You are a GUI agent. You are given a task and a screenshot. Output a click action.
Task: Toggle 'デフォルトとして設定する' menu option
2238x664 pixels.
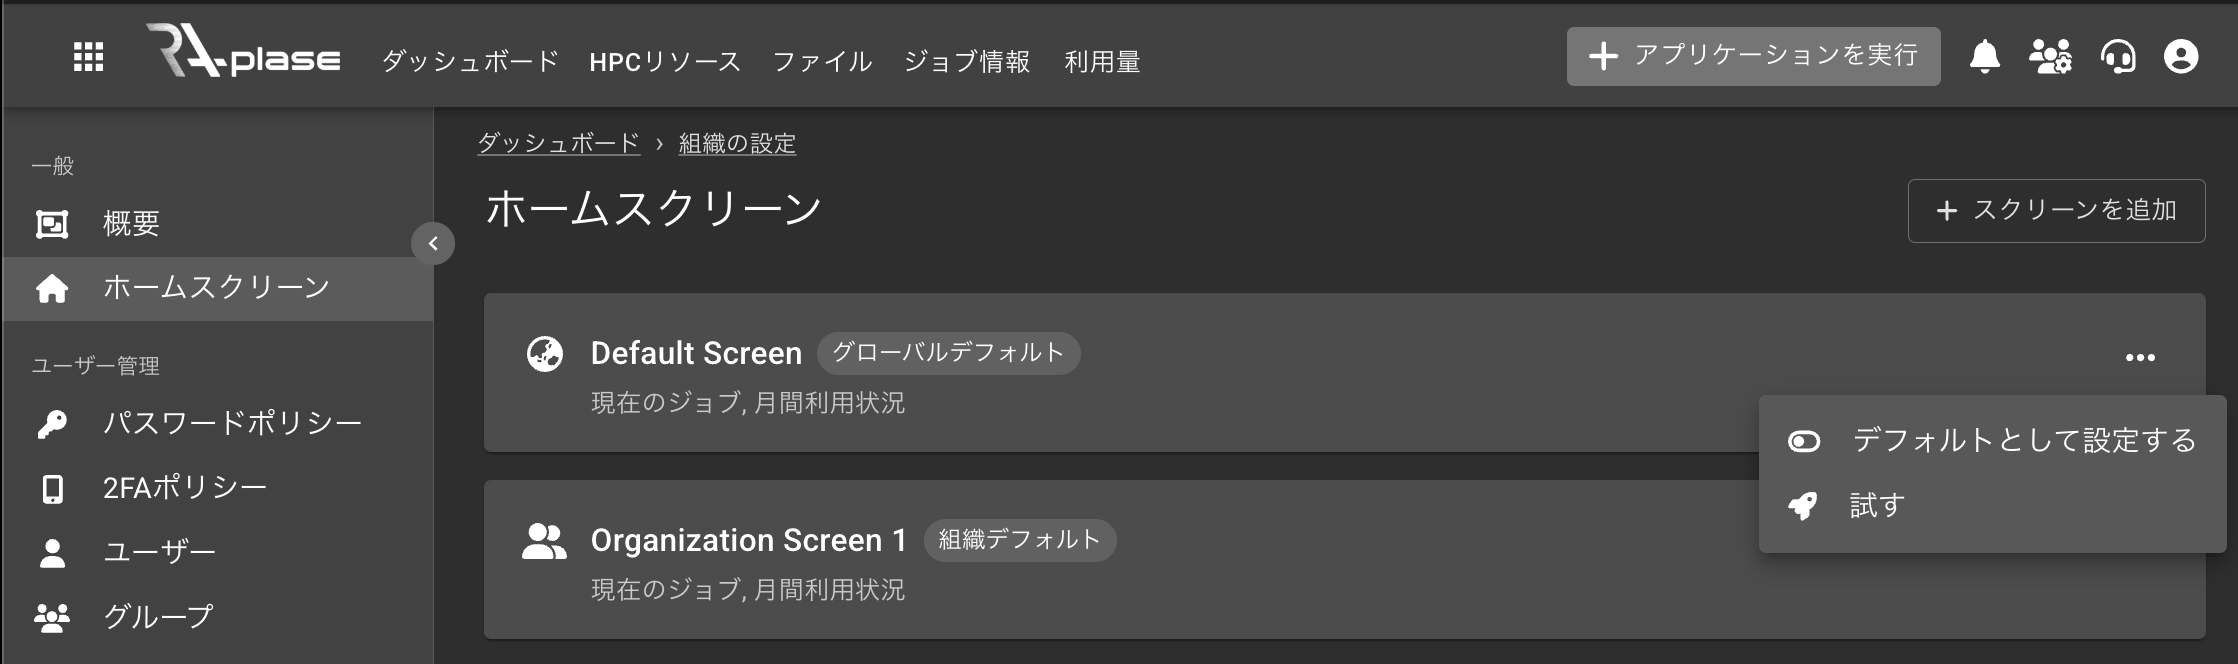1992,441
